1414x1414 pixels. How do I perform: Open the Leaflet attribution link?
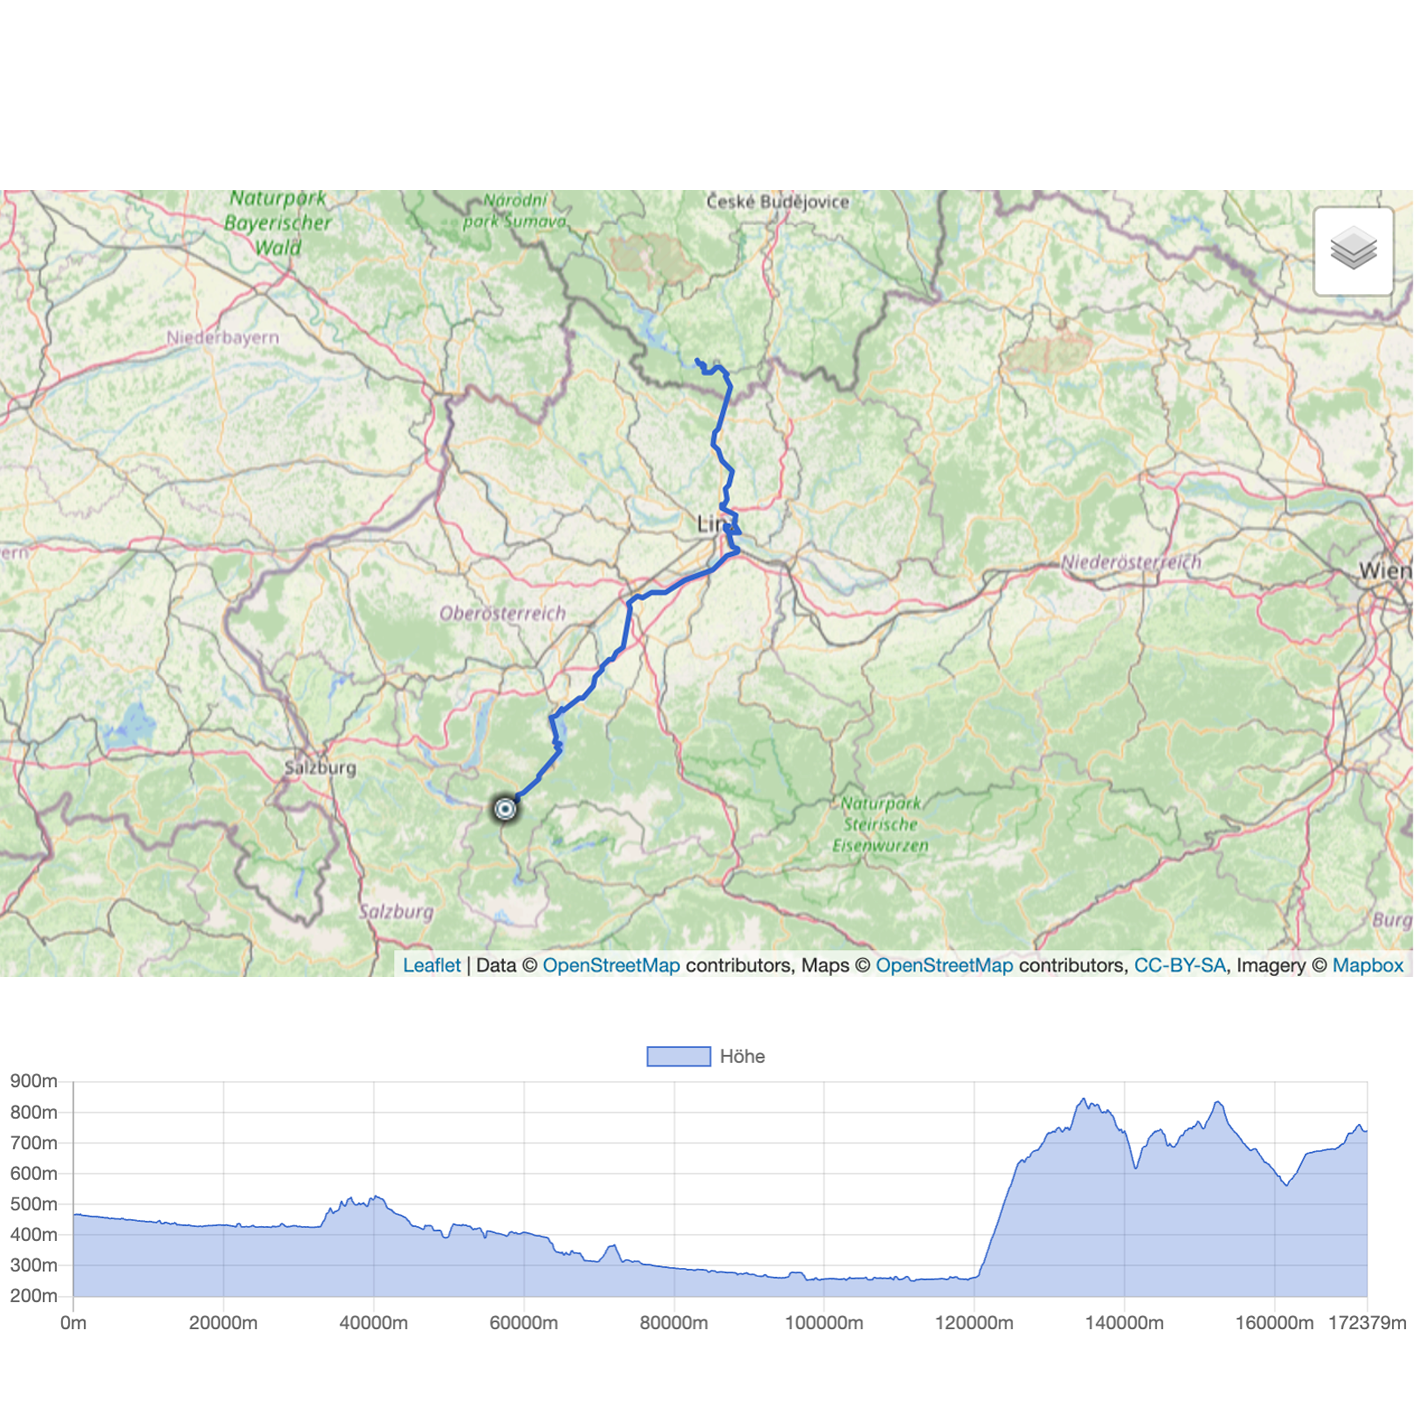431,965
